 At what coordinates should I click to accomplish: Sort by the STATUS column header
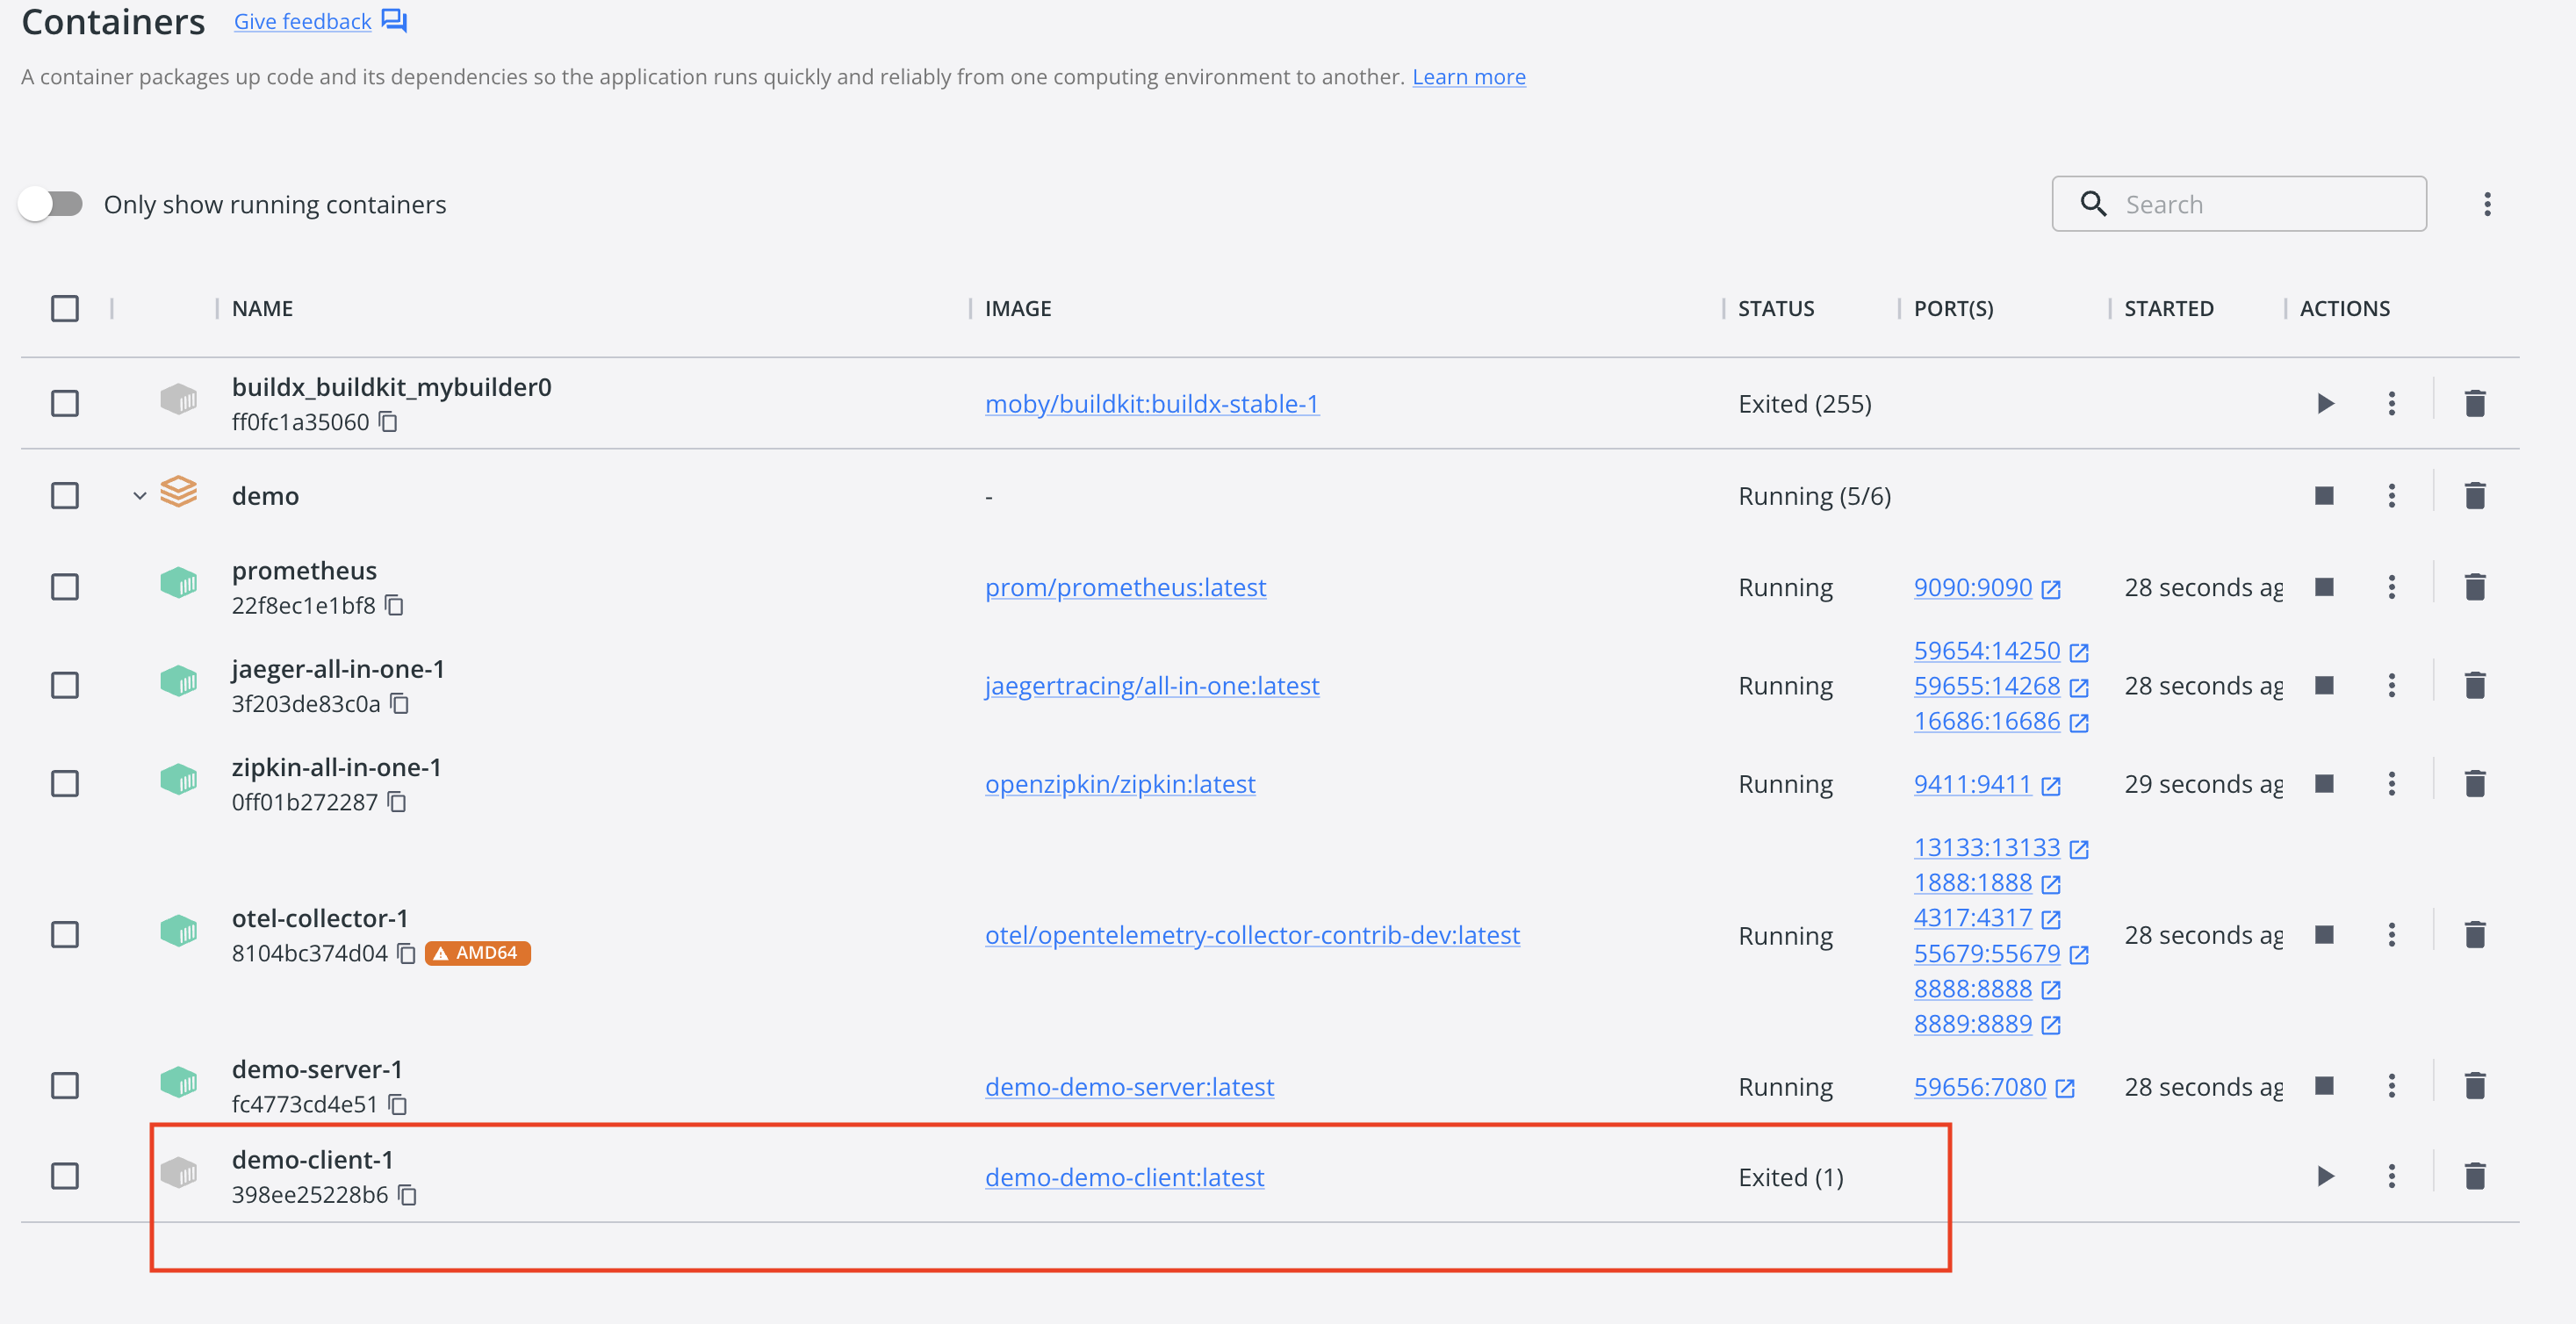coord(1776,308)
